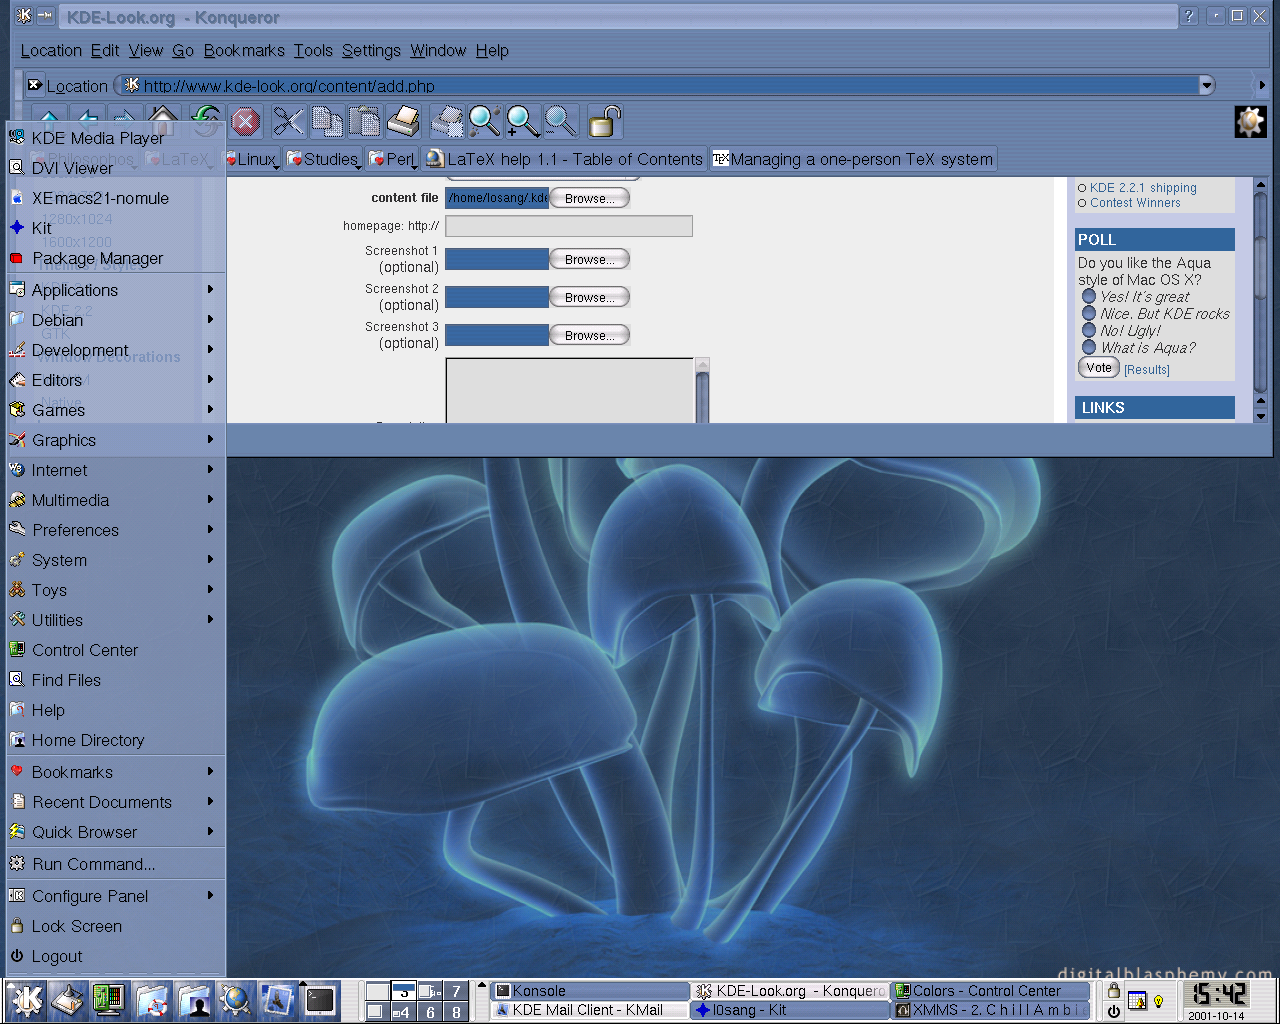Open the Help lifebuoy folder panel icon
The image size is (1280, 1024).
[x=153, y=1000]
